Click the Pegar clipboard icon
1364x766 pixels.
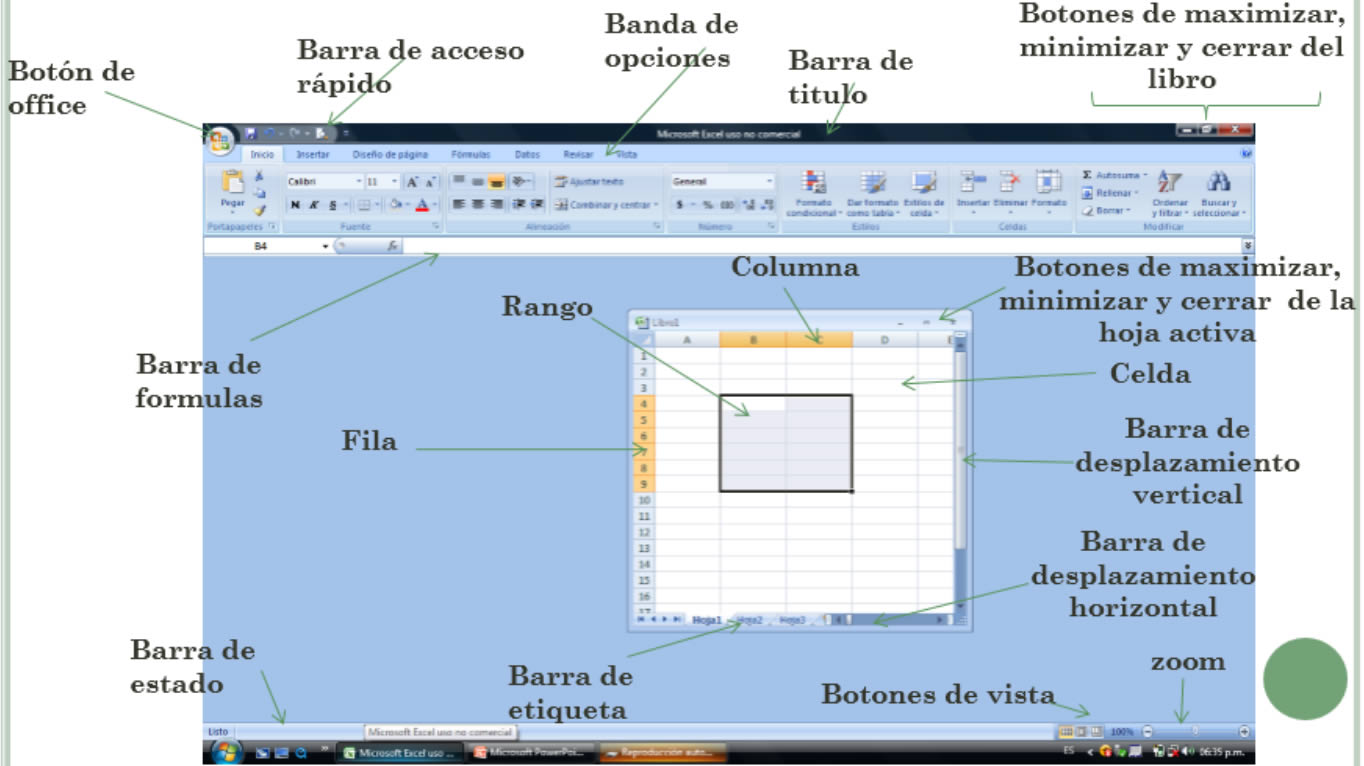232,184
